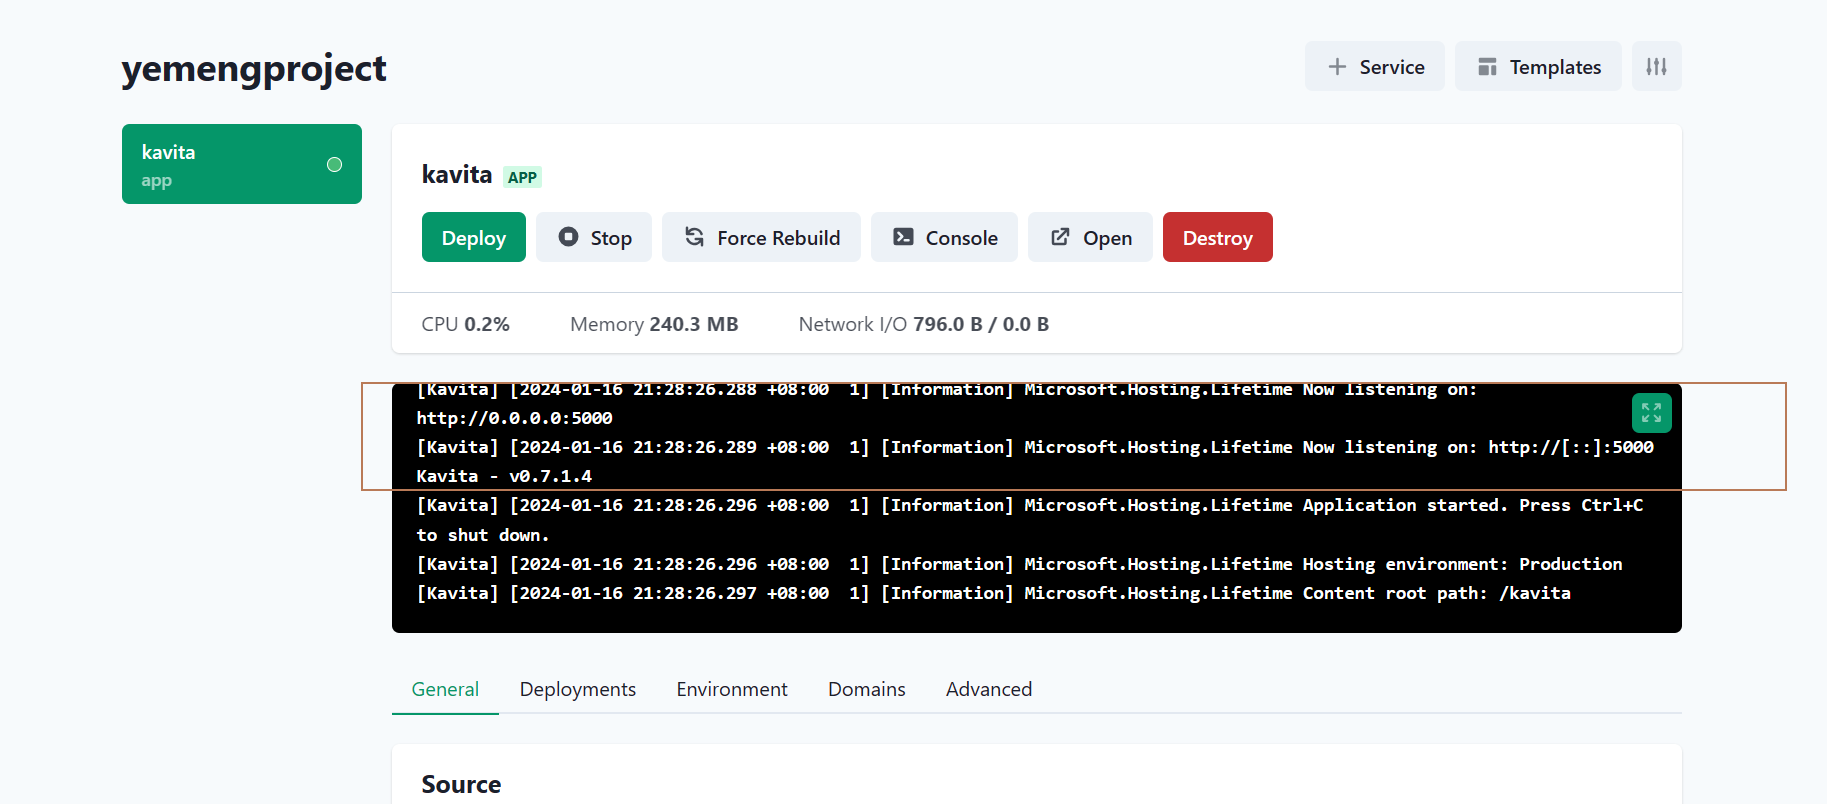This screenshot has height=804, width=1827.
Task: Click the APP badge next to kavita
Action: pyautogui.click(x=522, y=177)
